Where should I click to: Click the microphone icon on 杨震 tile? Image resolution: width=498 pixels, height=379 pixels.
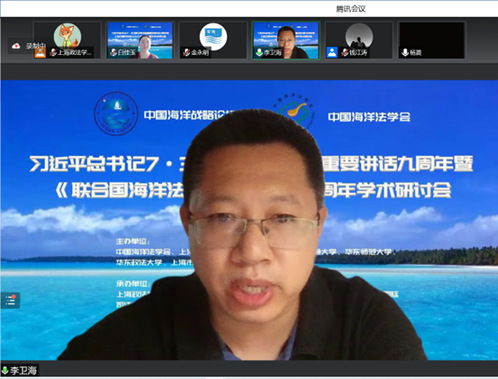(x=405, y=52)
